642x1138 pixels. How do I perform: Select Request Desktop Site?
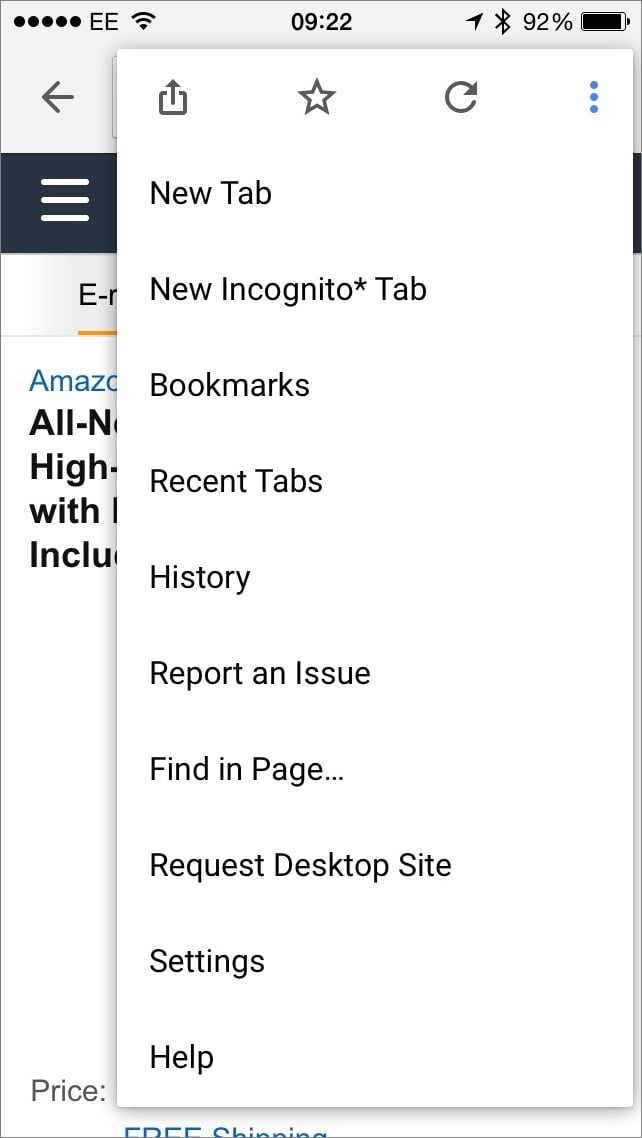pos(300,865)
